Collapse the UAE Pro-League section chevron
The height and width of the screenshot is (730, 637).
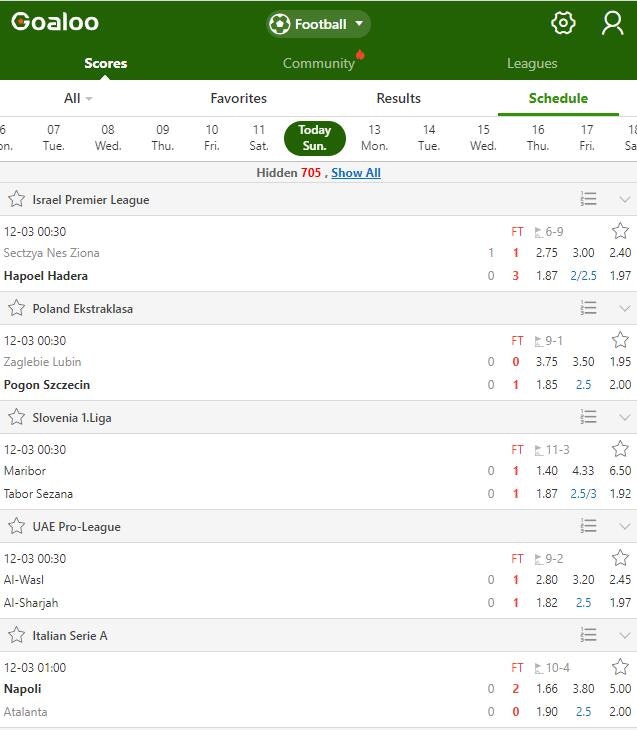(x=625, y=527)
